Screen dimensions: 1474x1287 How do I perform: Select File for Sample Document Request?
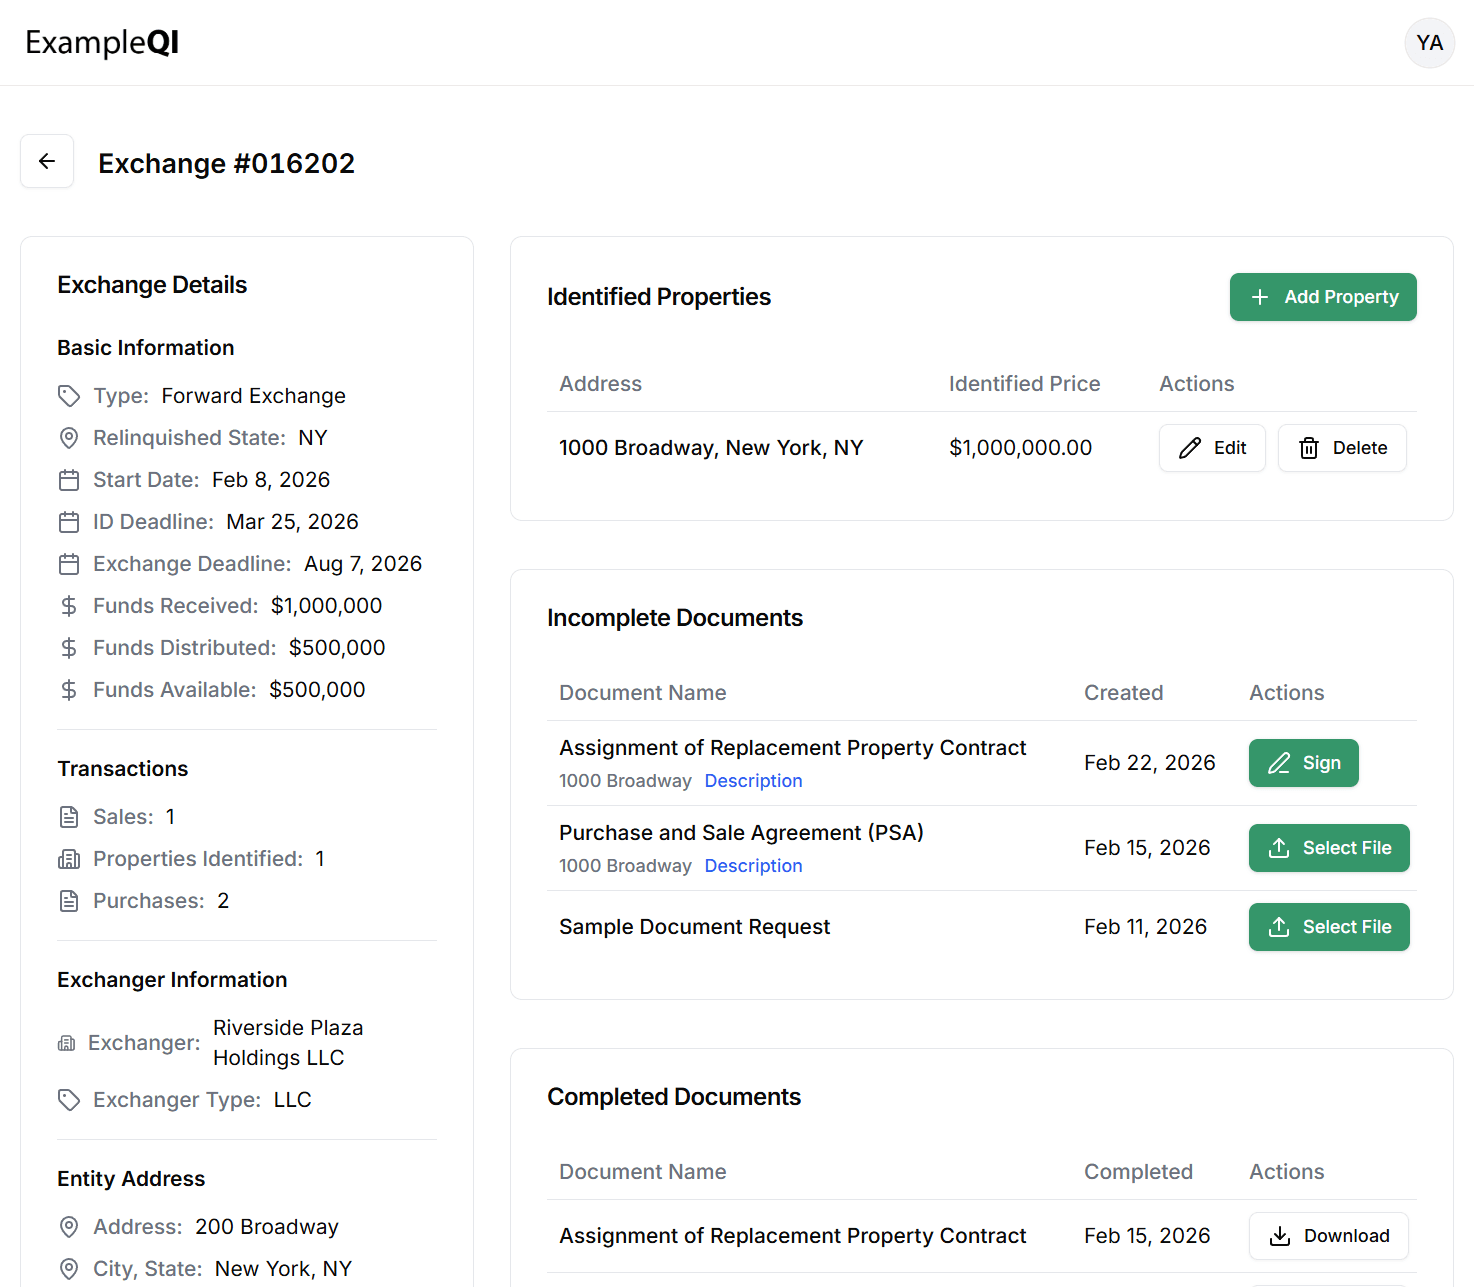(1329, 926)
